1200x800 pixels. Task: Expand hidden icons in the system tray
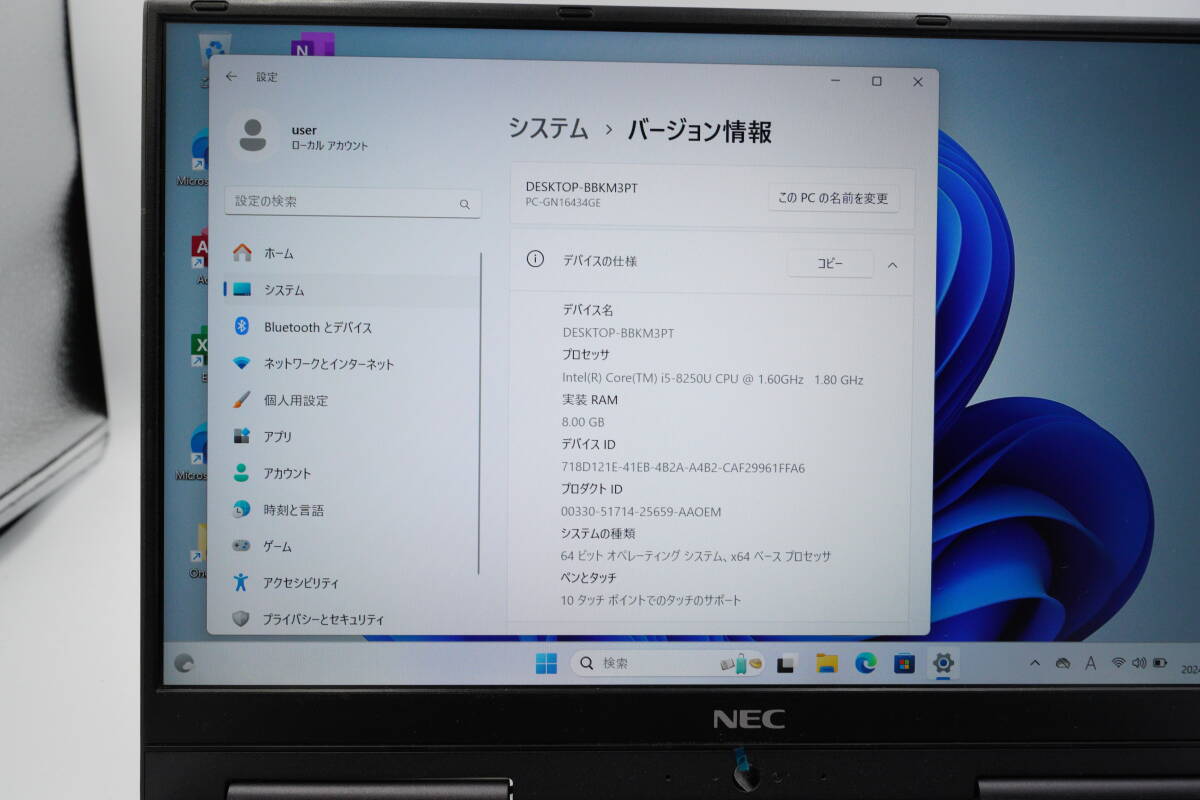1034,662
